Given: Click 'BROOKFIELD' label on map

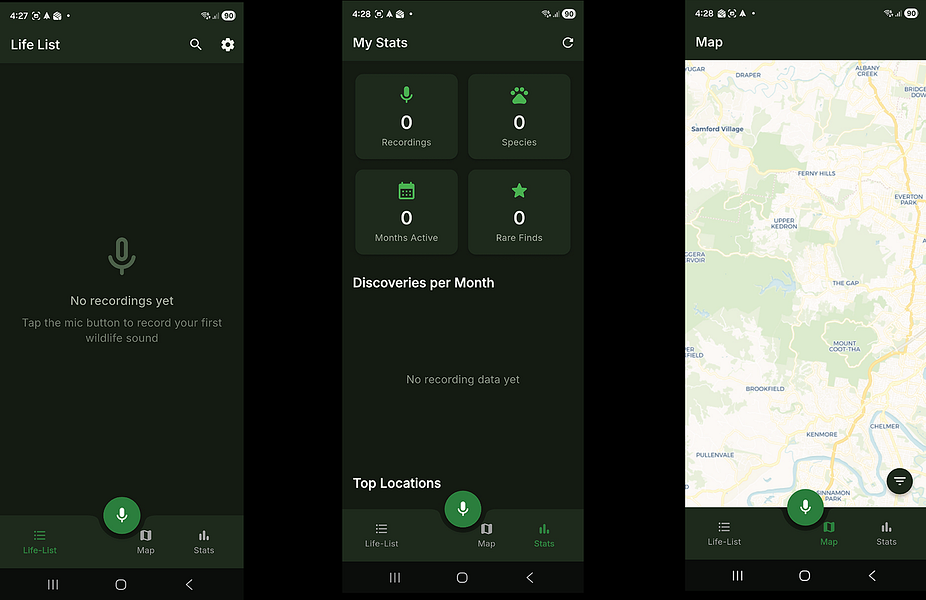Looking at the screenshot, I should click(765, 389).
